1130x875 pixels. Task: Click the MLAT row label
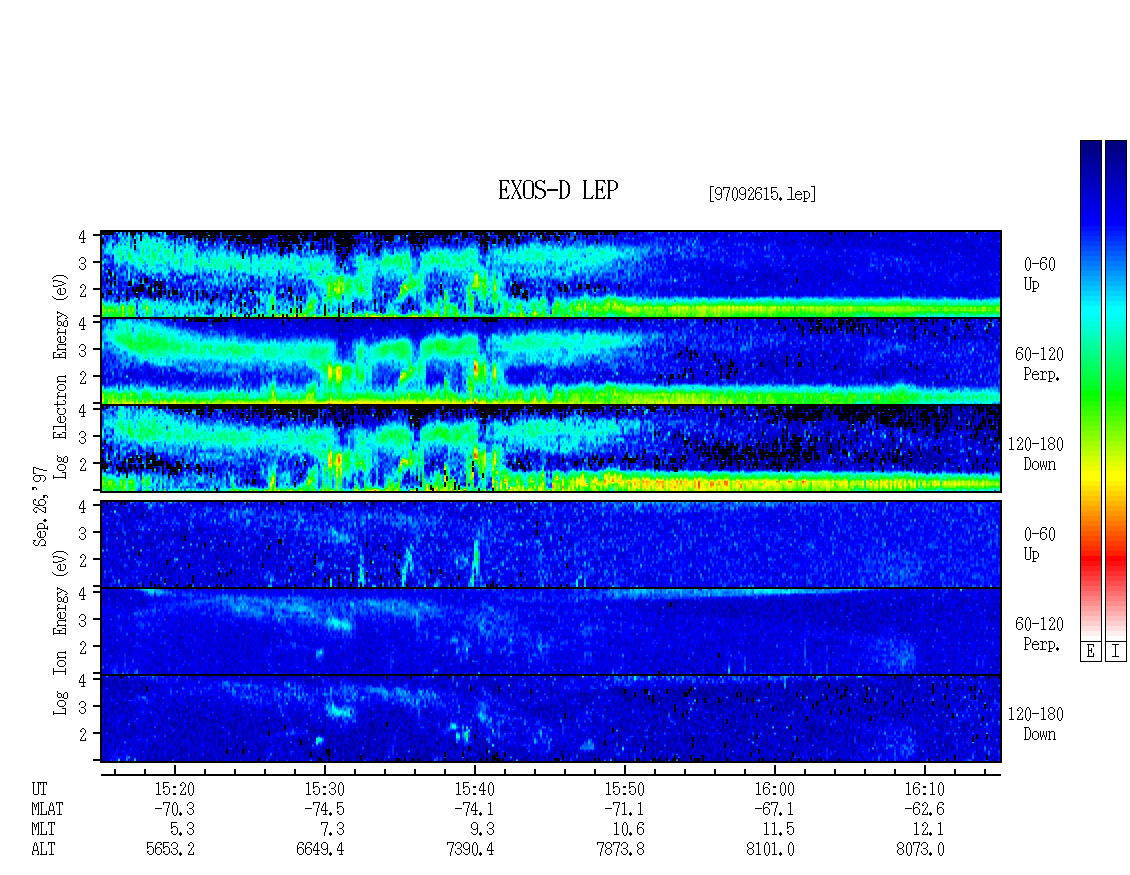47,809
